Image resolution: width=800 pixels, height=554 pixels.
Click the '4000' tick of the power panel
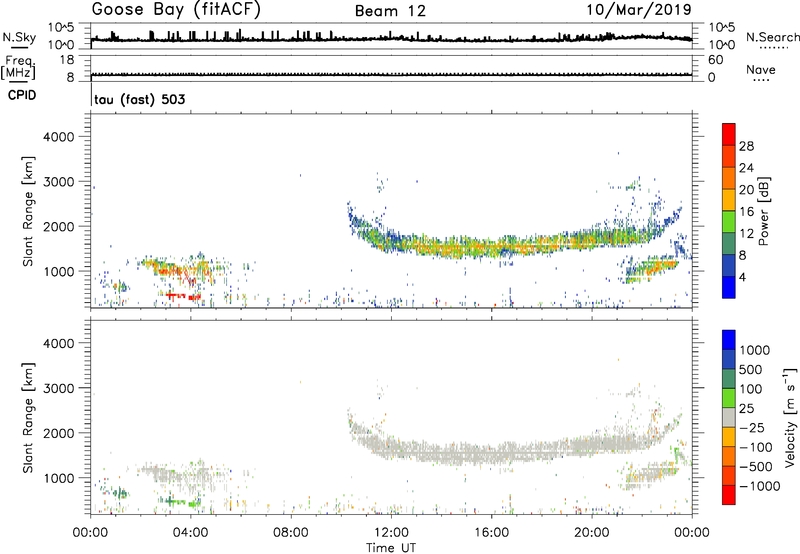[x=59, y=137]
